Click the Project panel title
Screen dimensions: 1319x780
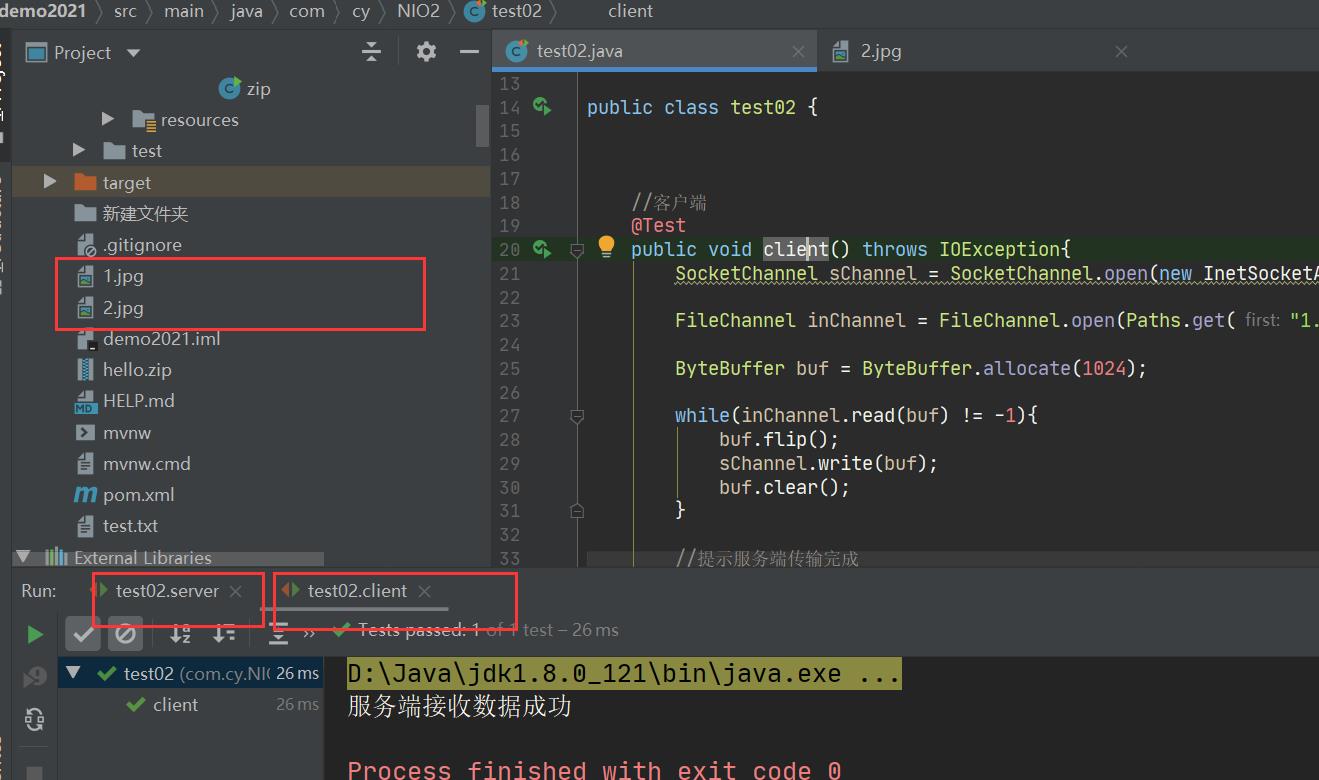82,53
